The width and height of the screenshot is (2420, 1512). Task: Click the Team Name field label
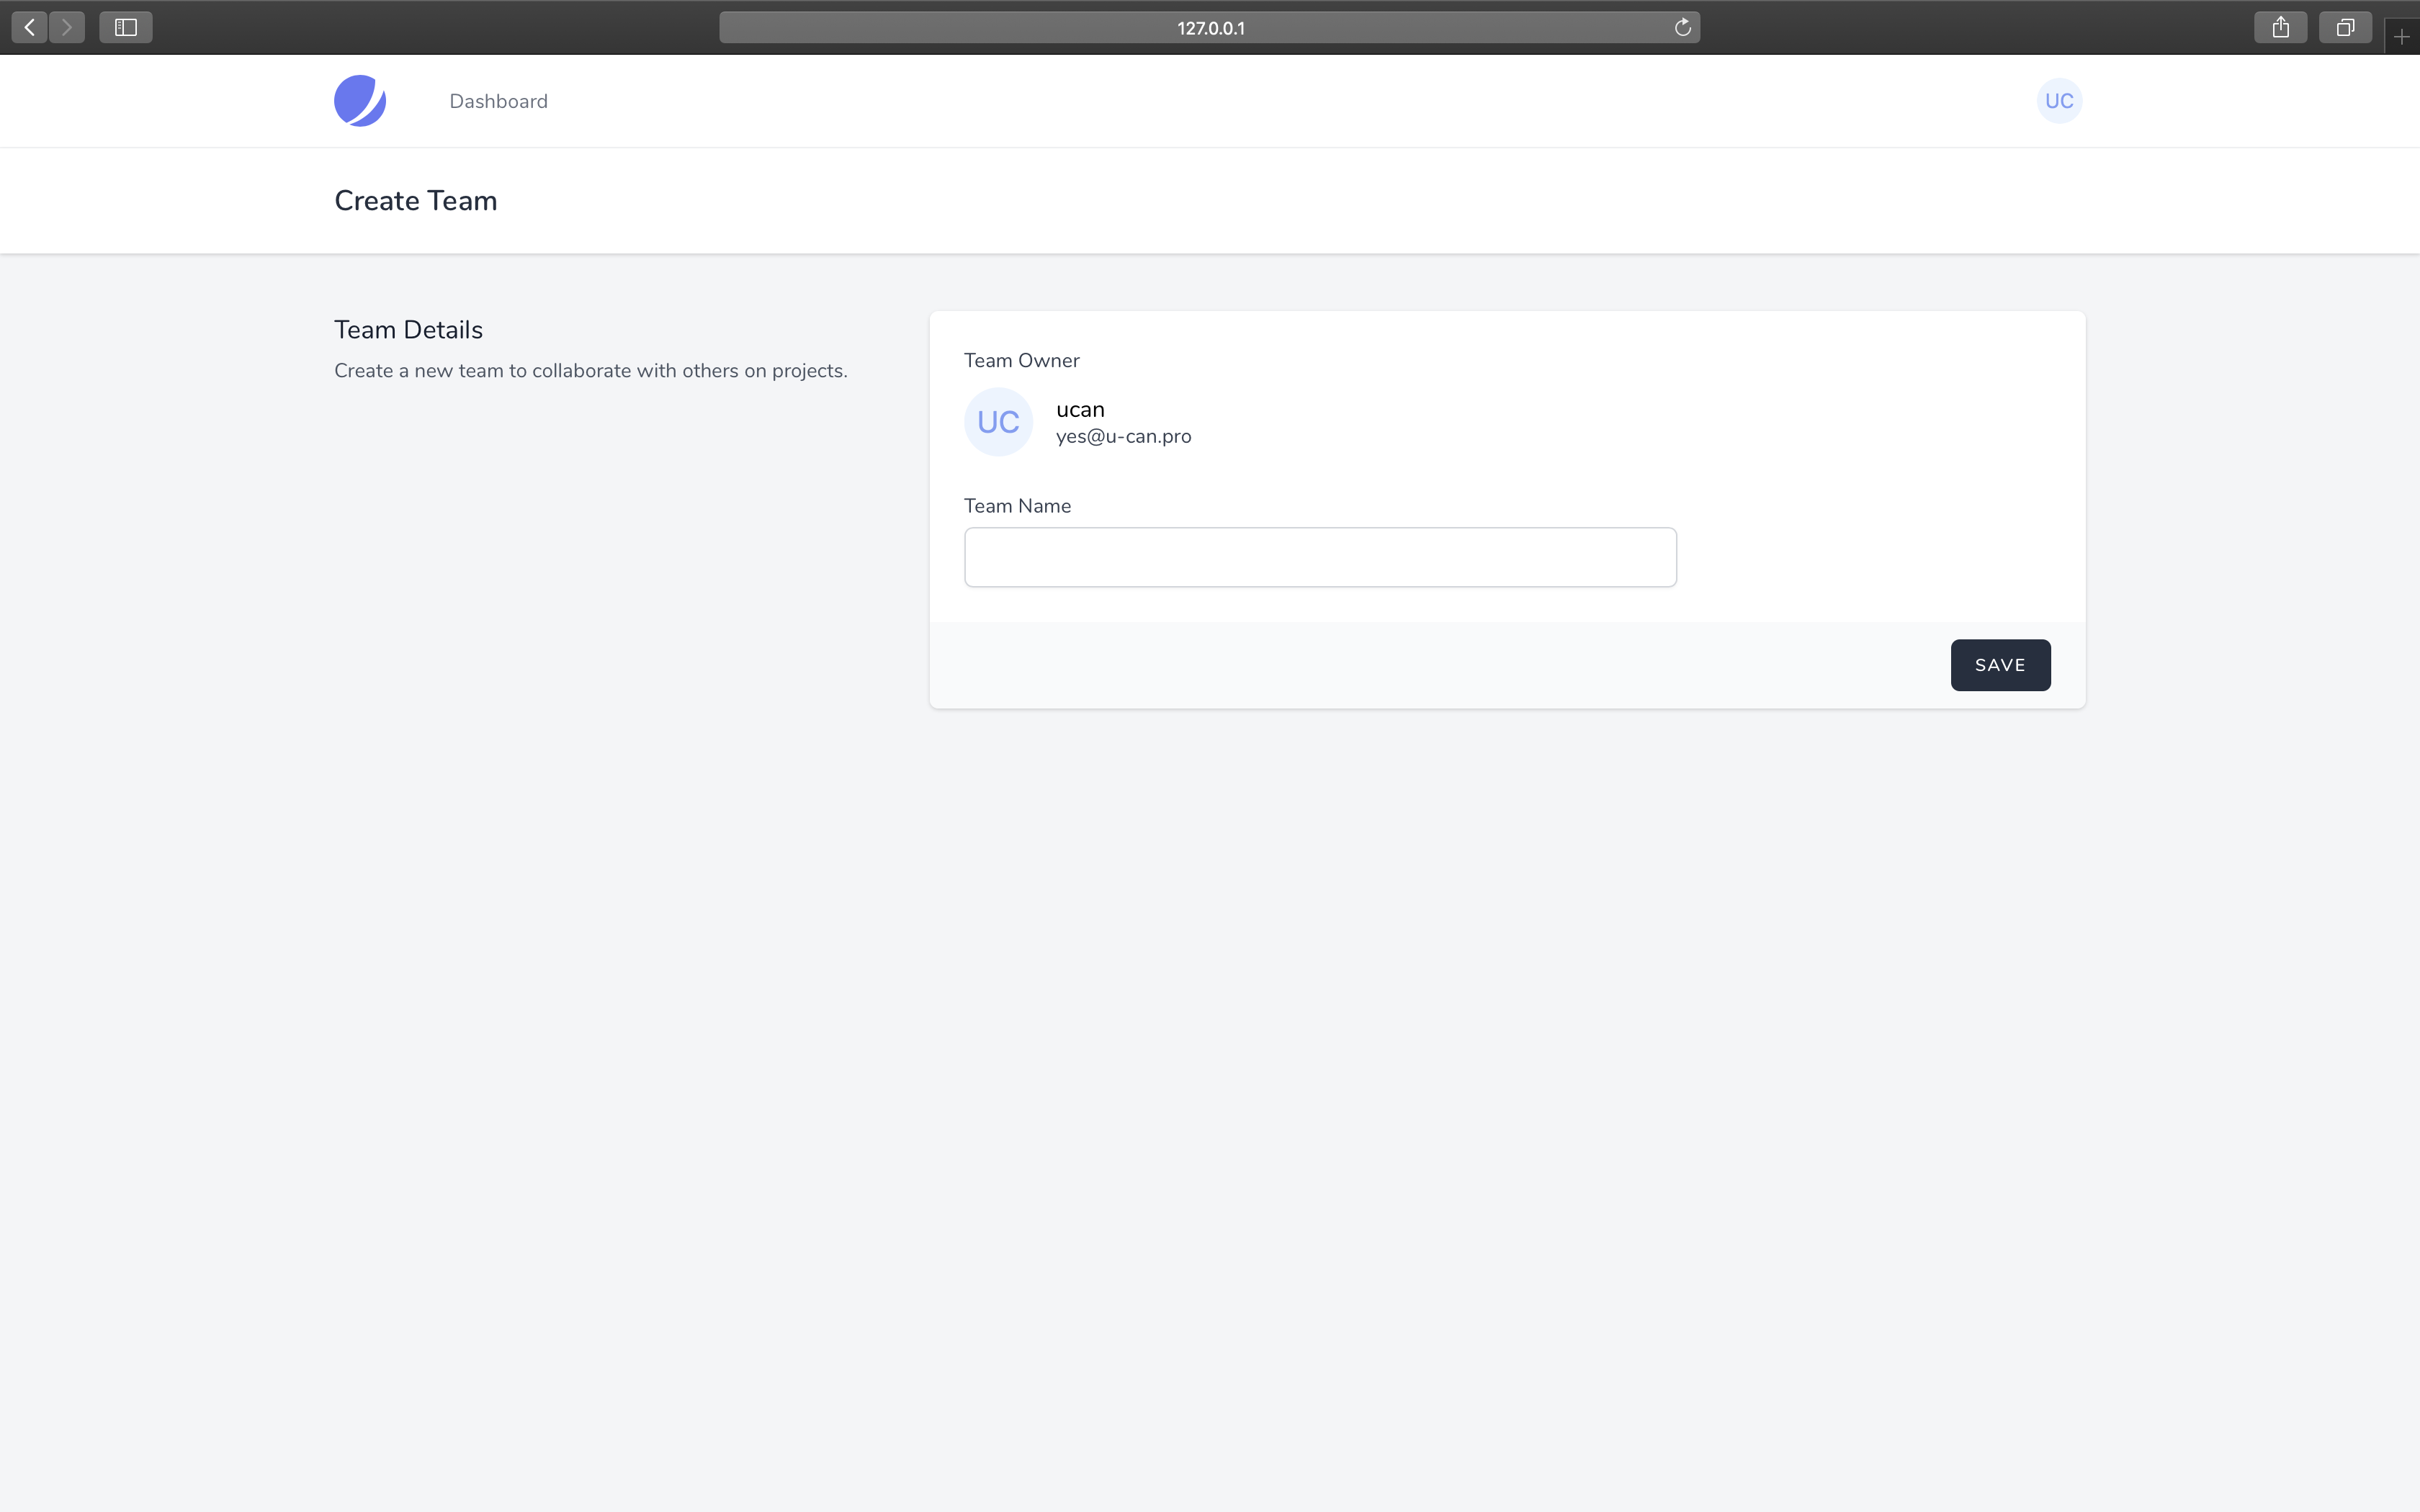[1017, 505]
